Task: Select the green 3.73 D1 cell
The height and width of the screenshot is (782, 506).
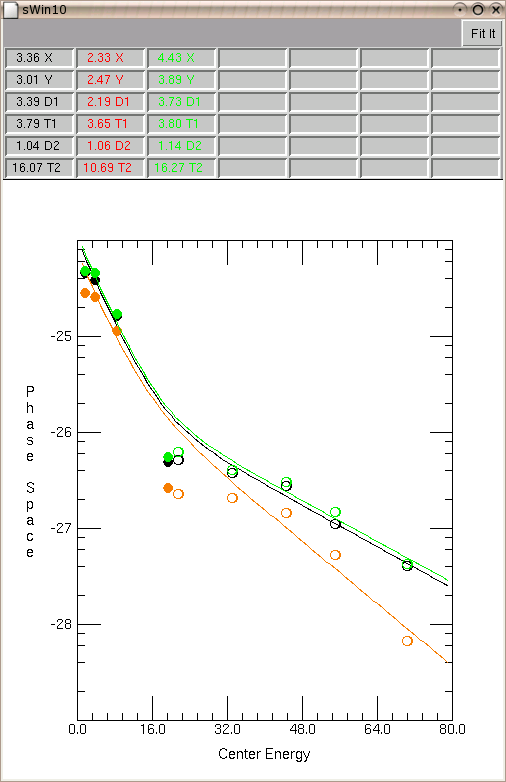Action: pyautogui.click(x=181, y=102)
